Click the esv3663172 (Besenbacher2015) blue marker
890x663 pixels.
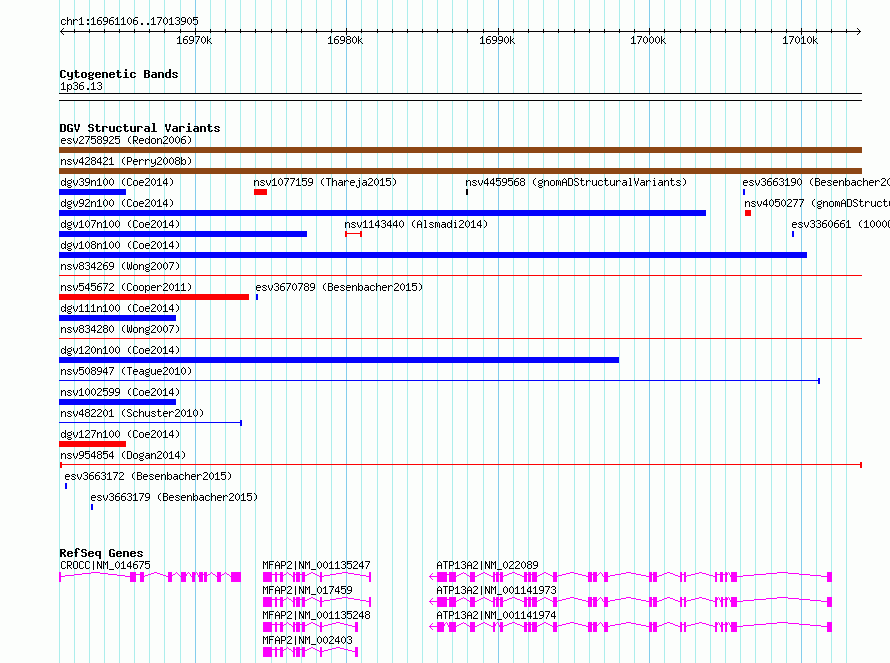pos(66,486)
